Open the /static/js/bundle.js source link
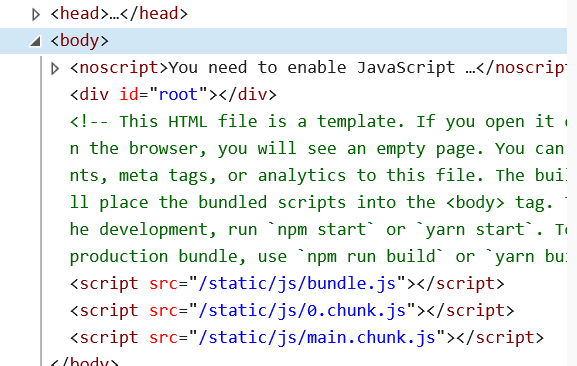The height and width of the screenshot is (366, 577). pyautogui.click(x=297, y=284)
